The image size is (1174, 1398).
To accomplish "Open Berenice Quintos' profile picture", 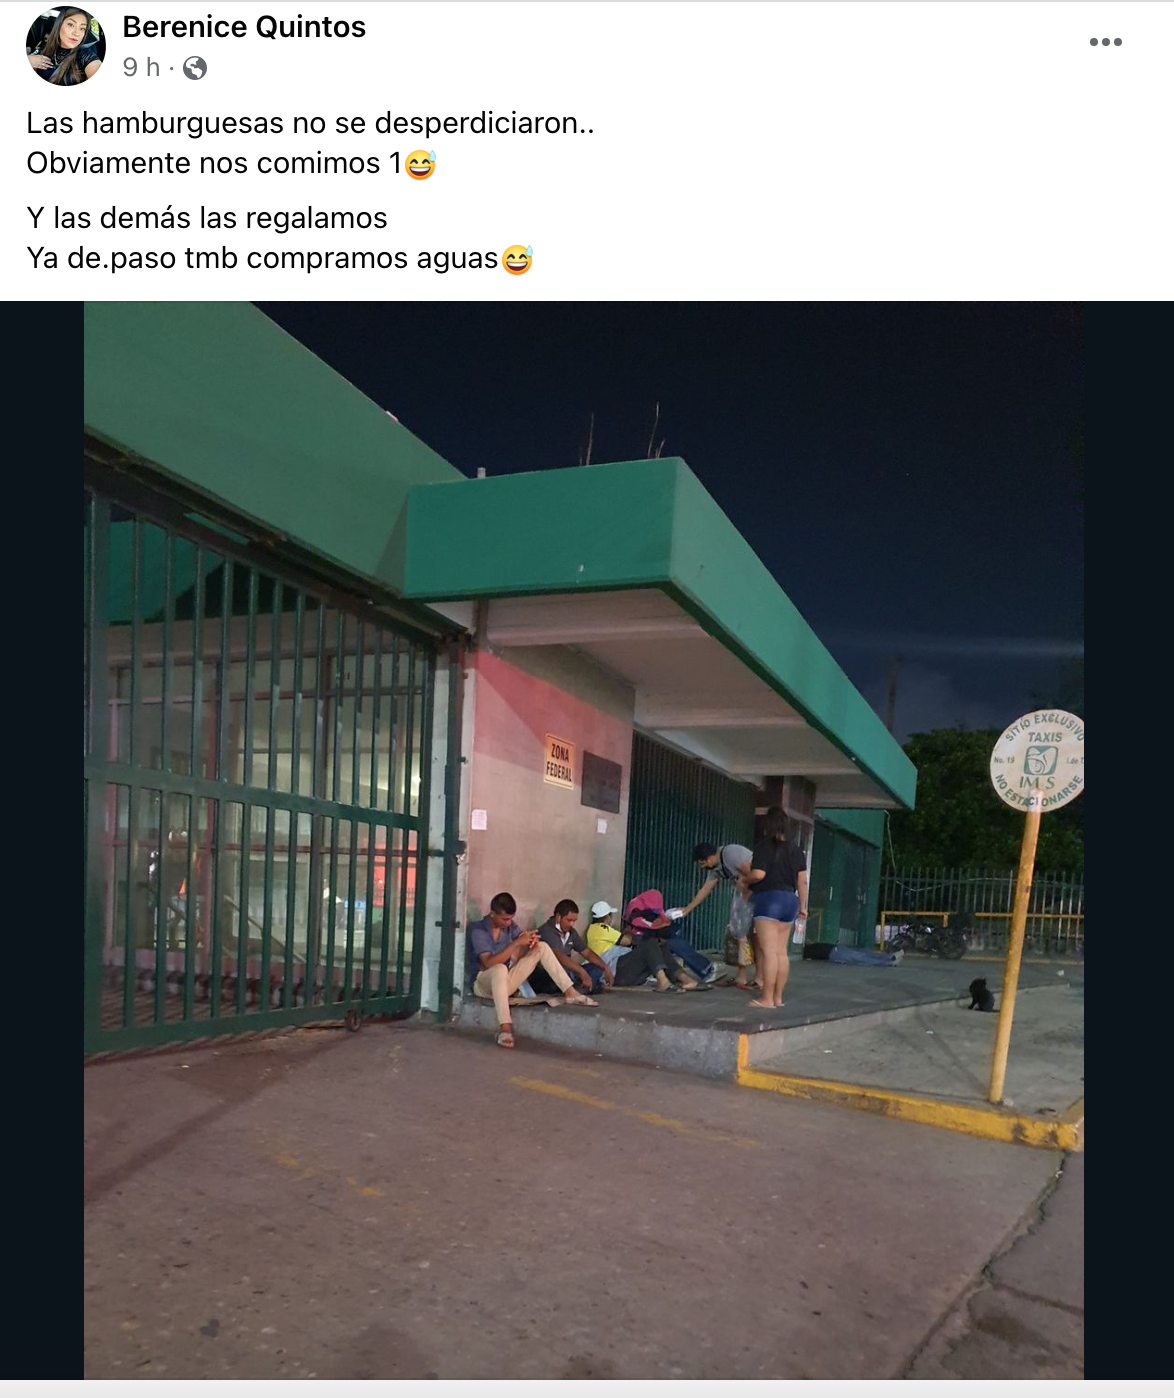I will (65, 45).
